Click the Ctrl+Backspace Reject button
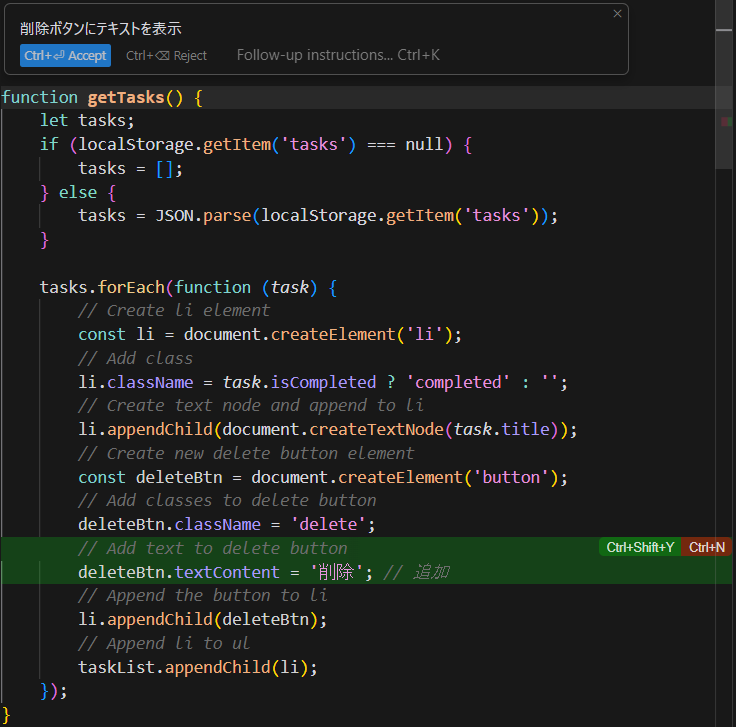Viewport: 736px width, 727px height. [166, 55]
